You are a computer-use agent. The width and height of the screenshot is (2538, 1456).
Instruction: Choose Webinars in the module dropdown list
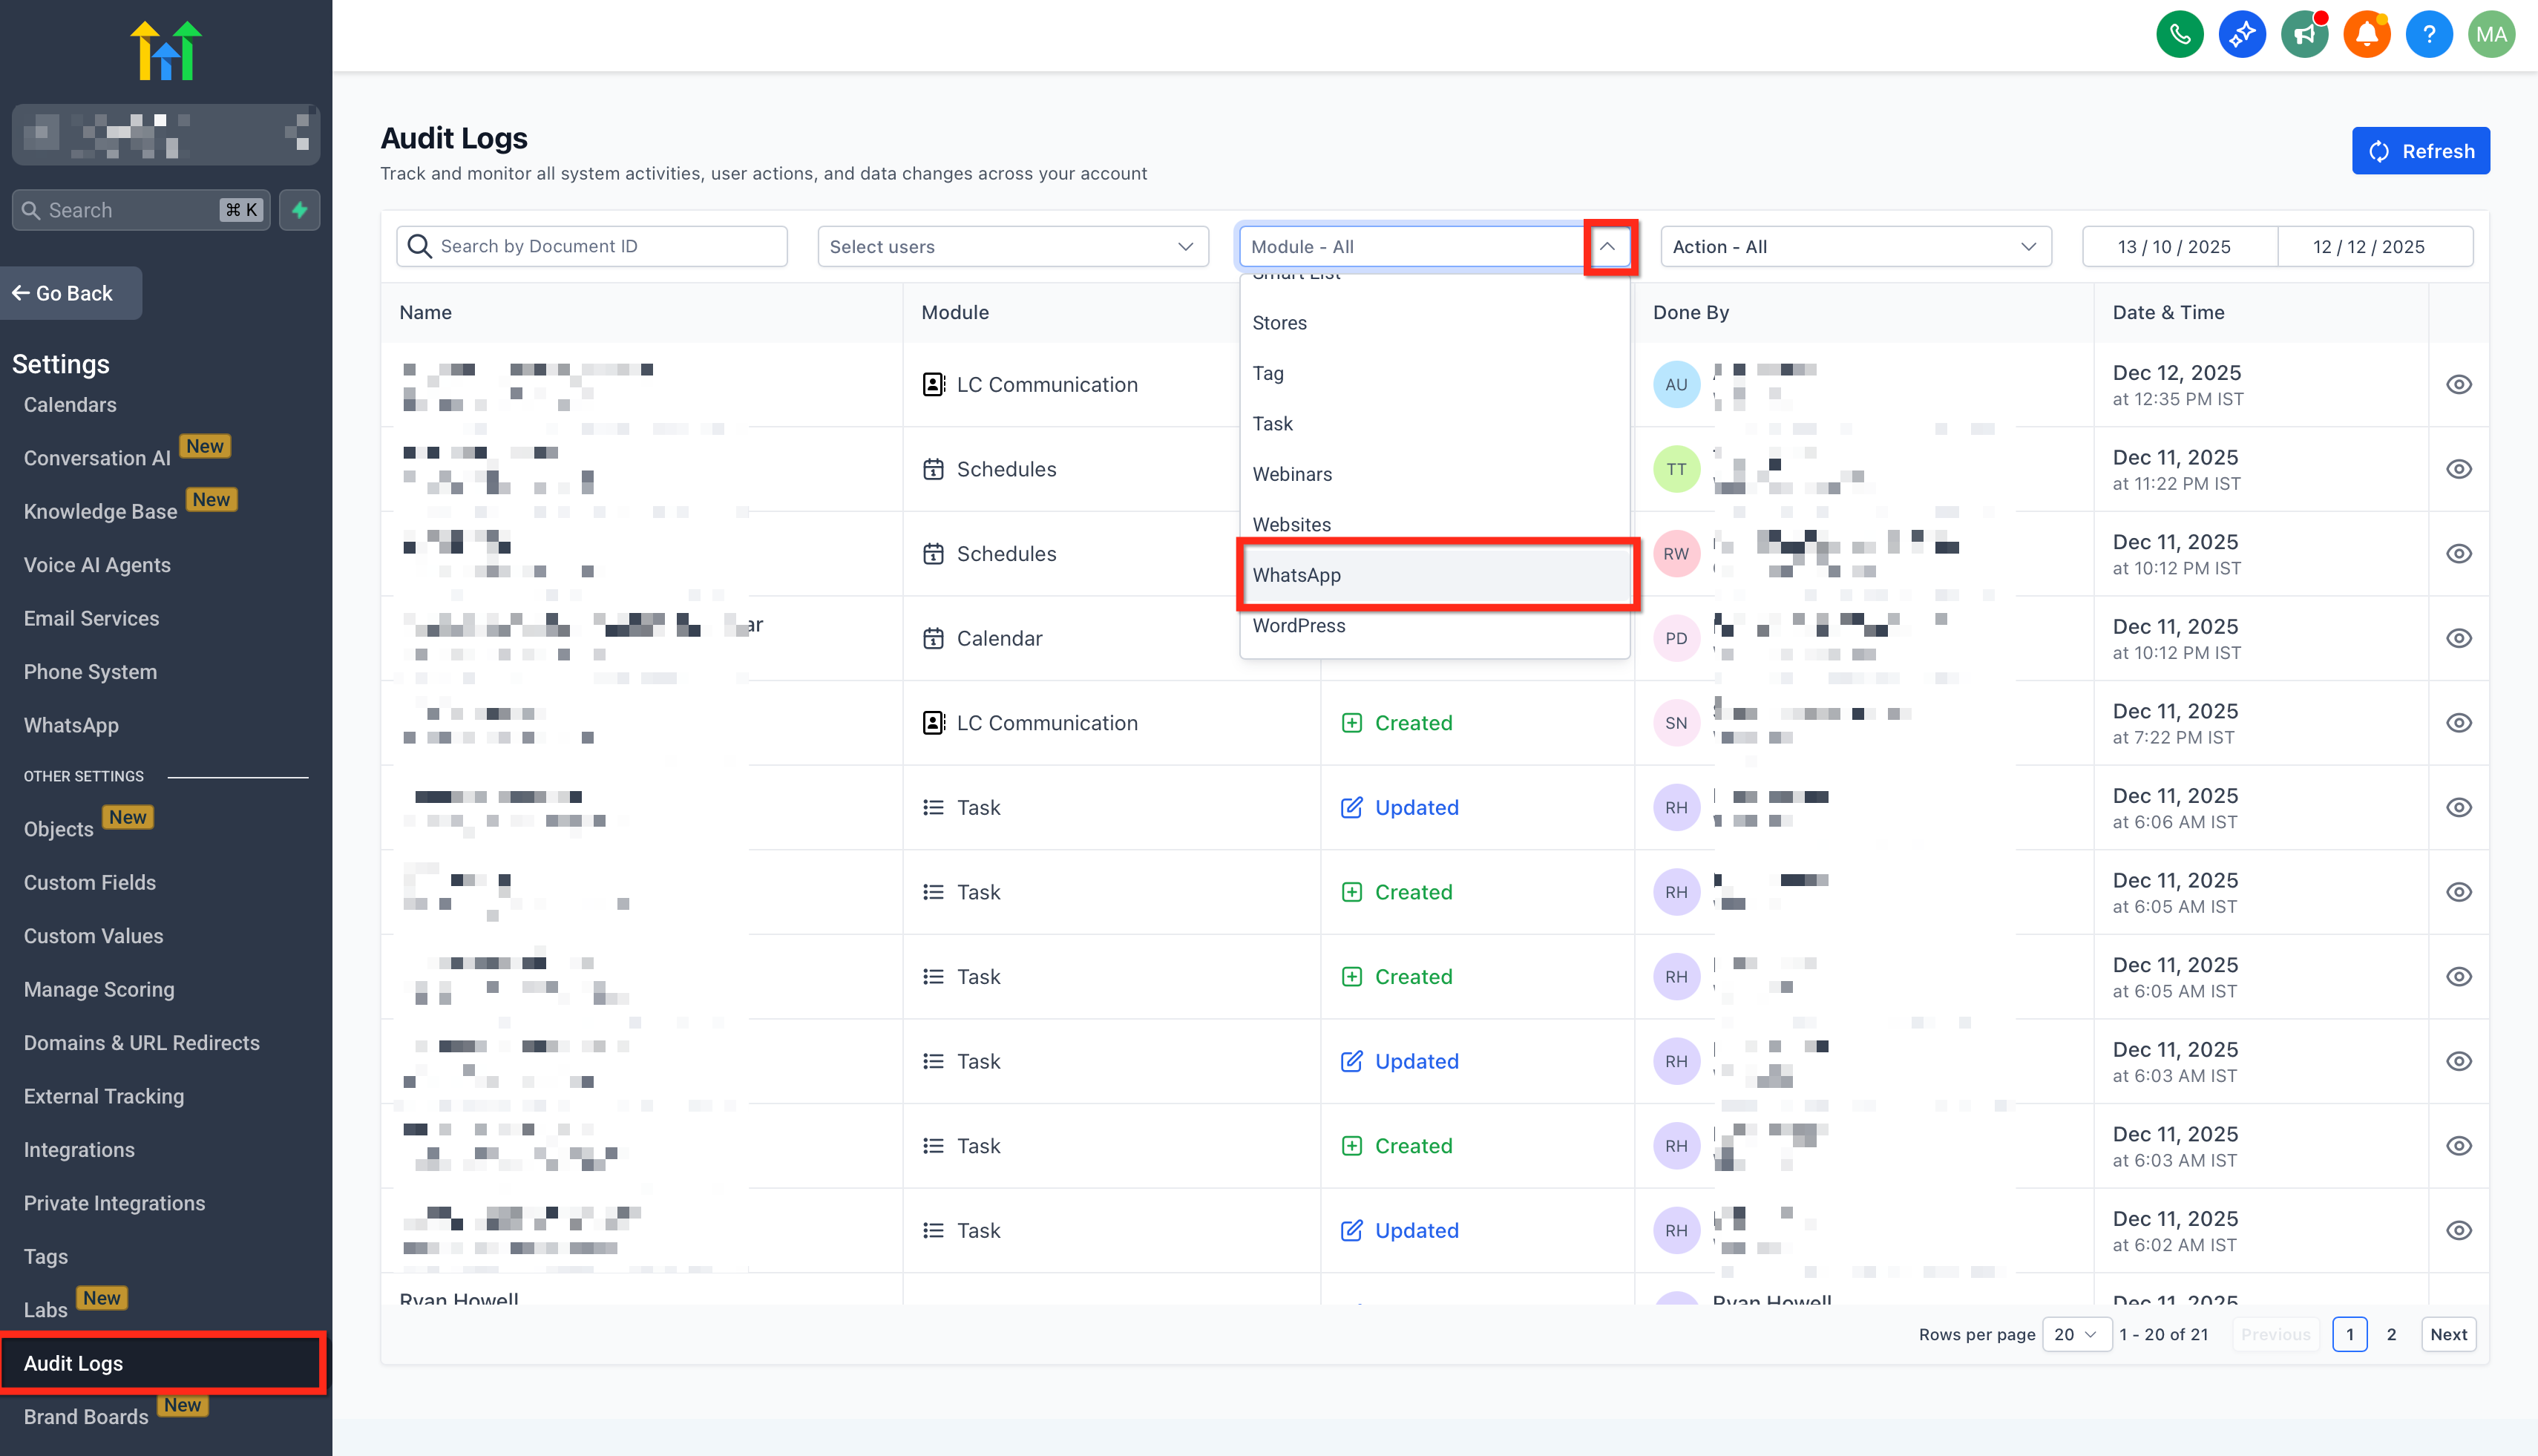[x=1292, y=474]
